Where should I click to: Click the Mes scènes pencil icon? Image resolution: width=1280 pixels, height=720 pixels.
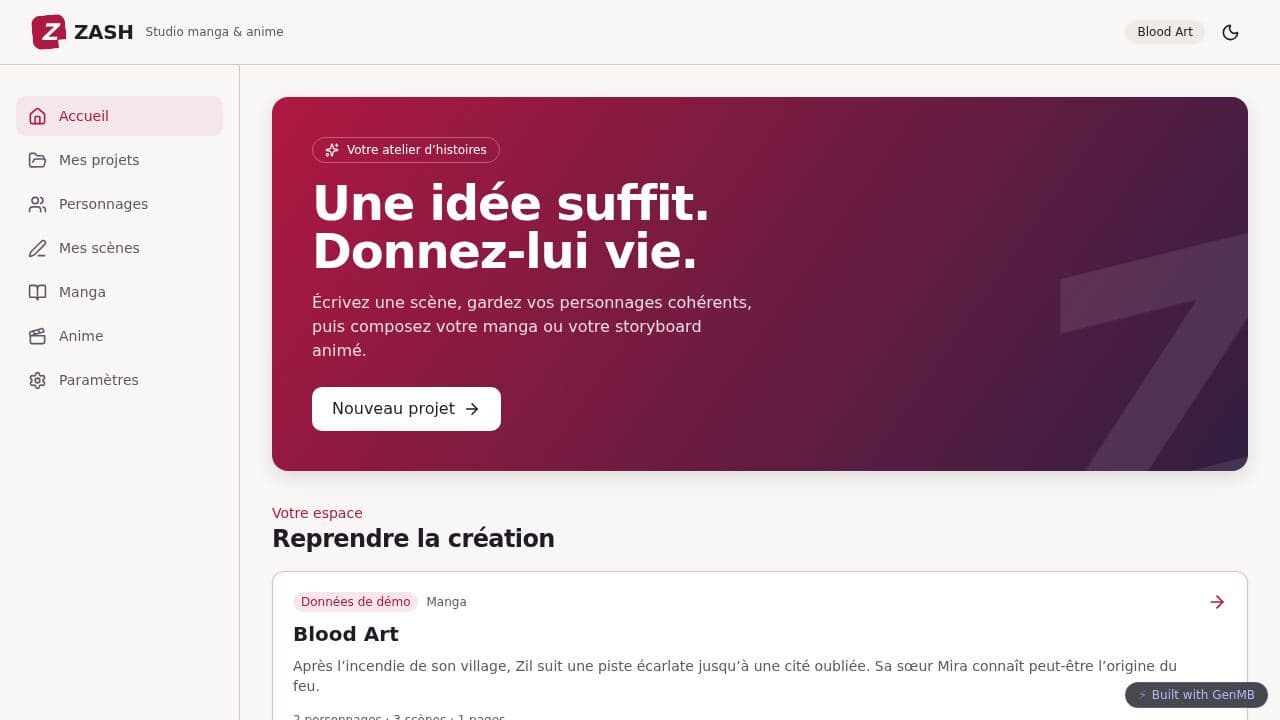pyautogui.click(x=38, y=248)
